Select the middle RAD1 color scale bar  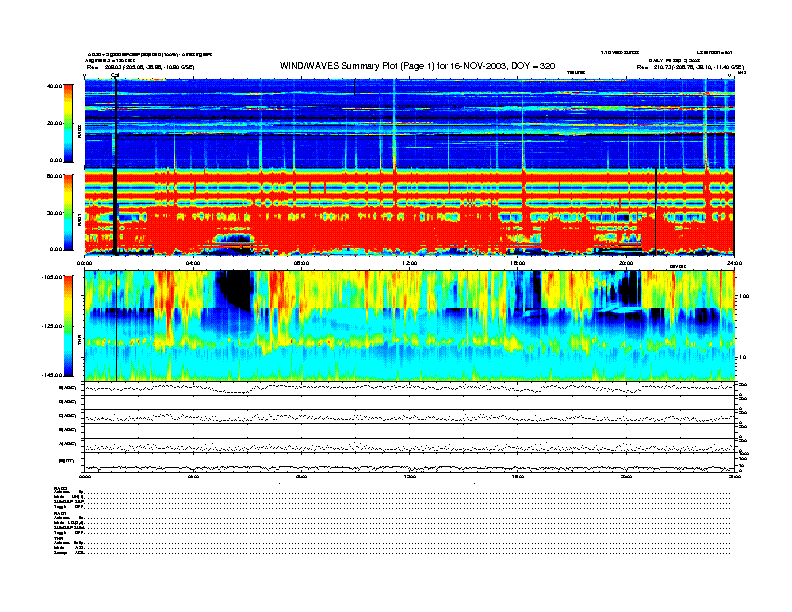(x=68, y=212)
